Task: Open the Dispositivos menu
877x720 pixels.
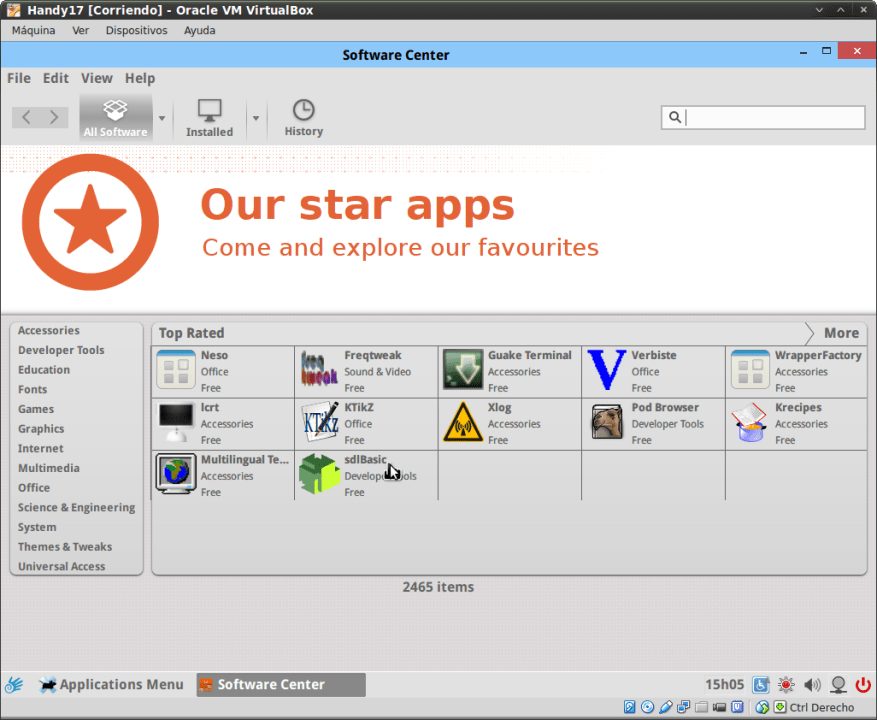Action: click(x=136, y=30)
